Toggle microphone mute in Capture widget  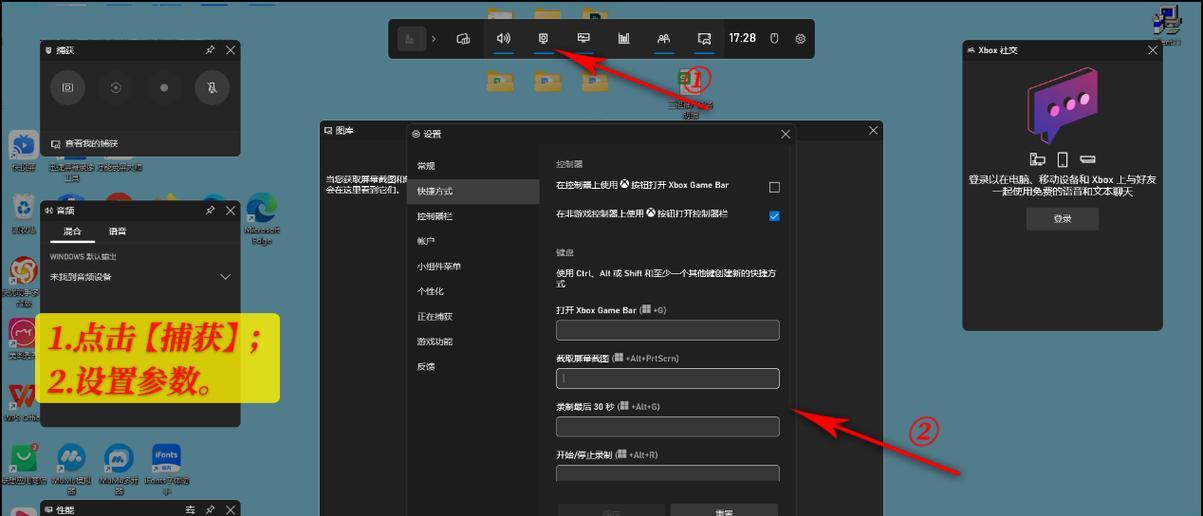(212, 88)
